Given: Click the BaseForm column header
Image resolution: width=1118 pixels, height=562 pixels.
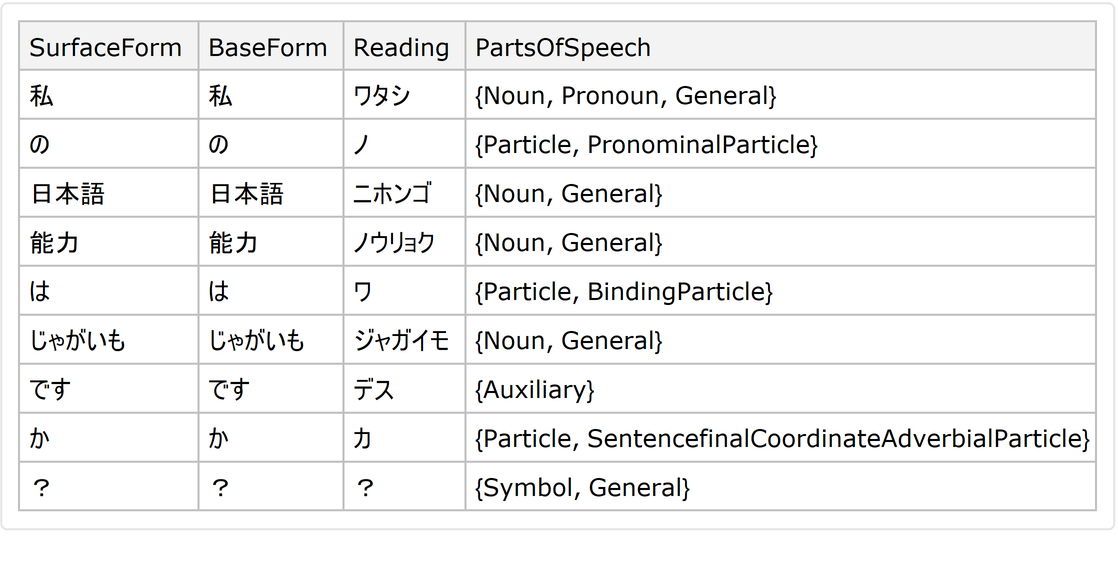Looking at the screenshot, I should 268,47.
